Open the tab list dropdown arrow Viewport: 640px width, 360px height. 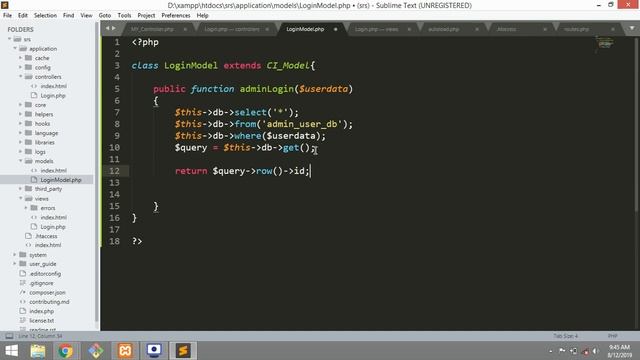tap(632, 29)
